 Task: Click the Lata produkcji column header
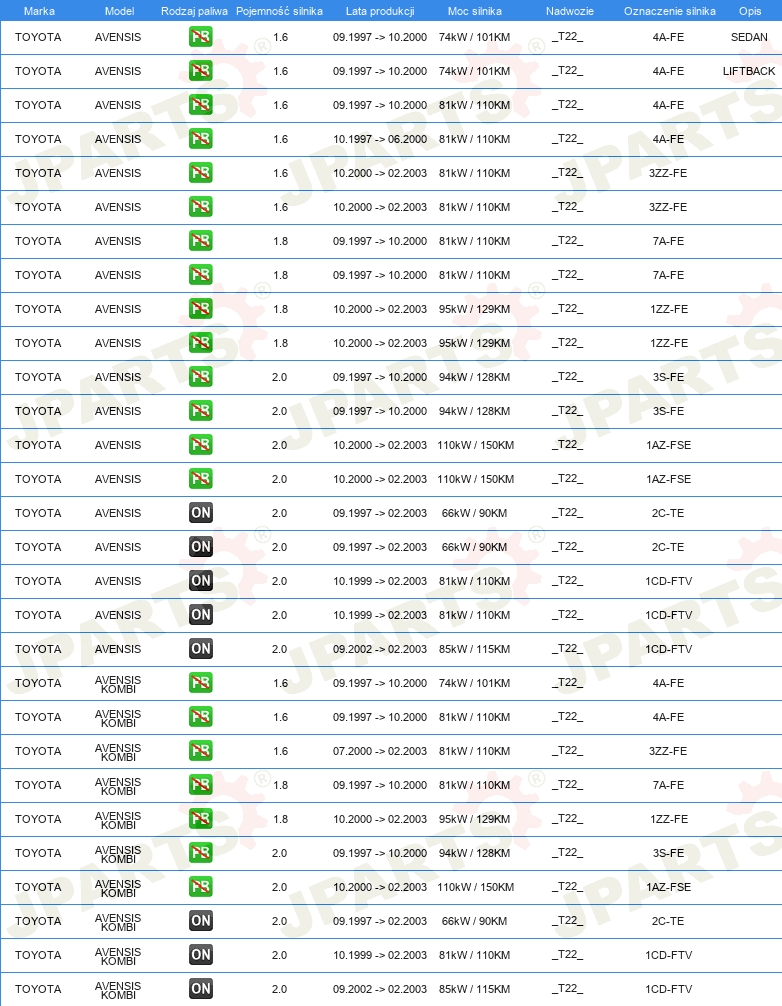pyautogui.click(x=380, y=11)
